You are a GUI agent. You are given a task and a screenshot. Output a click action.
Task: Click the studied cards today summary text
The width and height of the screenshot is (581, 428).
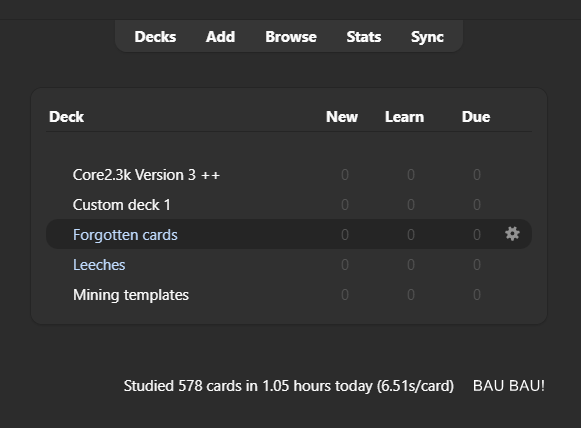[x=289, y=386]
